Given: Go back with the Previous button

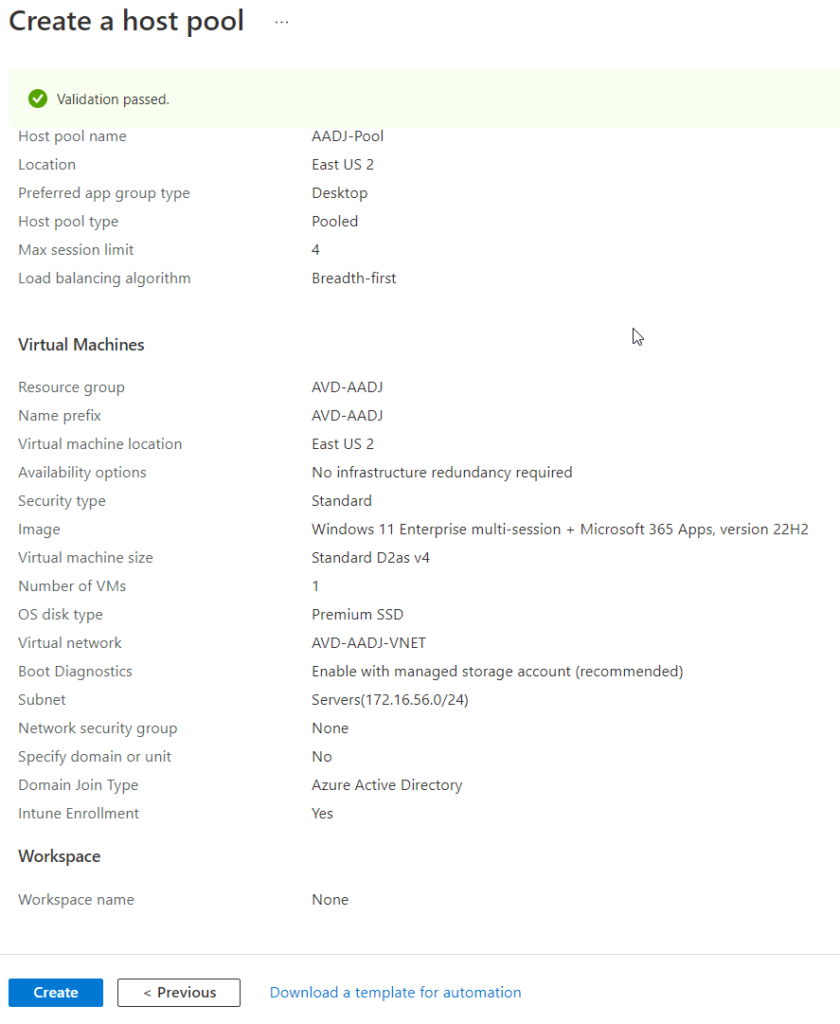Looking at the screenshot, I should [x=179, y=992].
